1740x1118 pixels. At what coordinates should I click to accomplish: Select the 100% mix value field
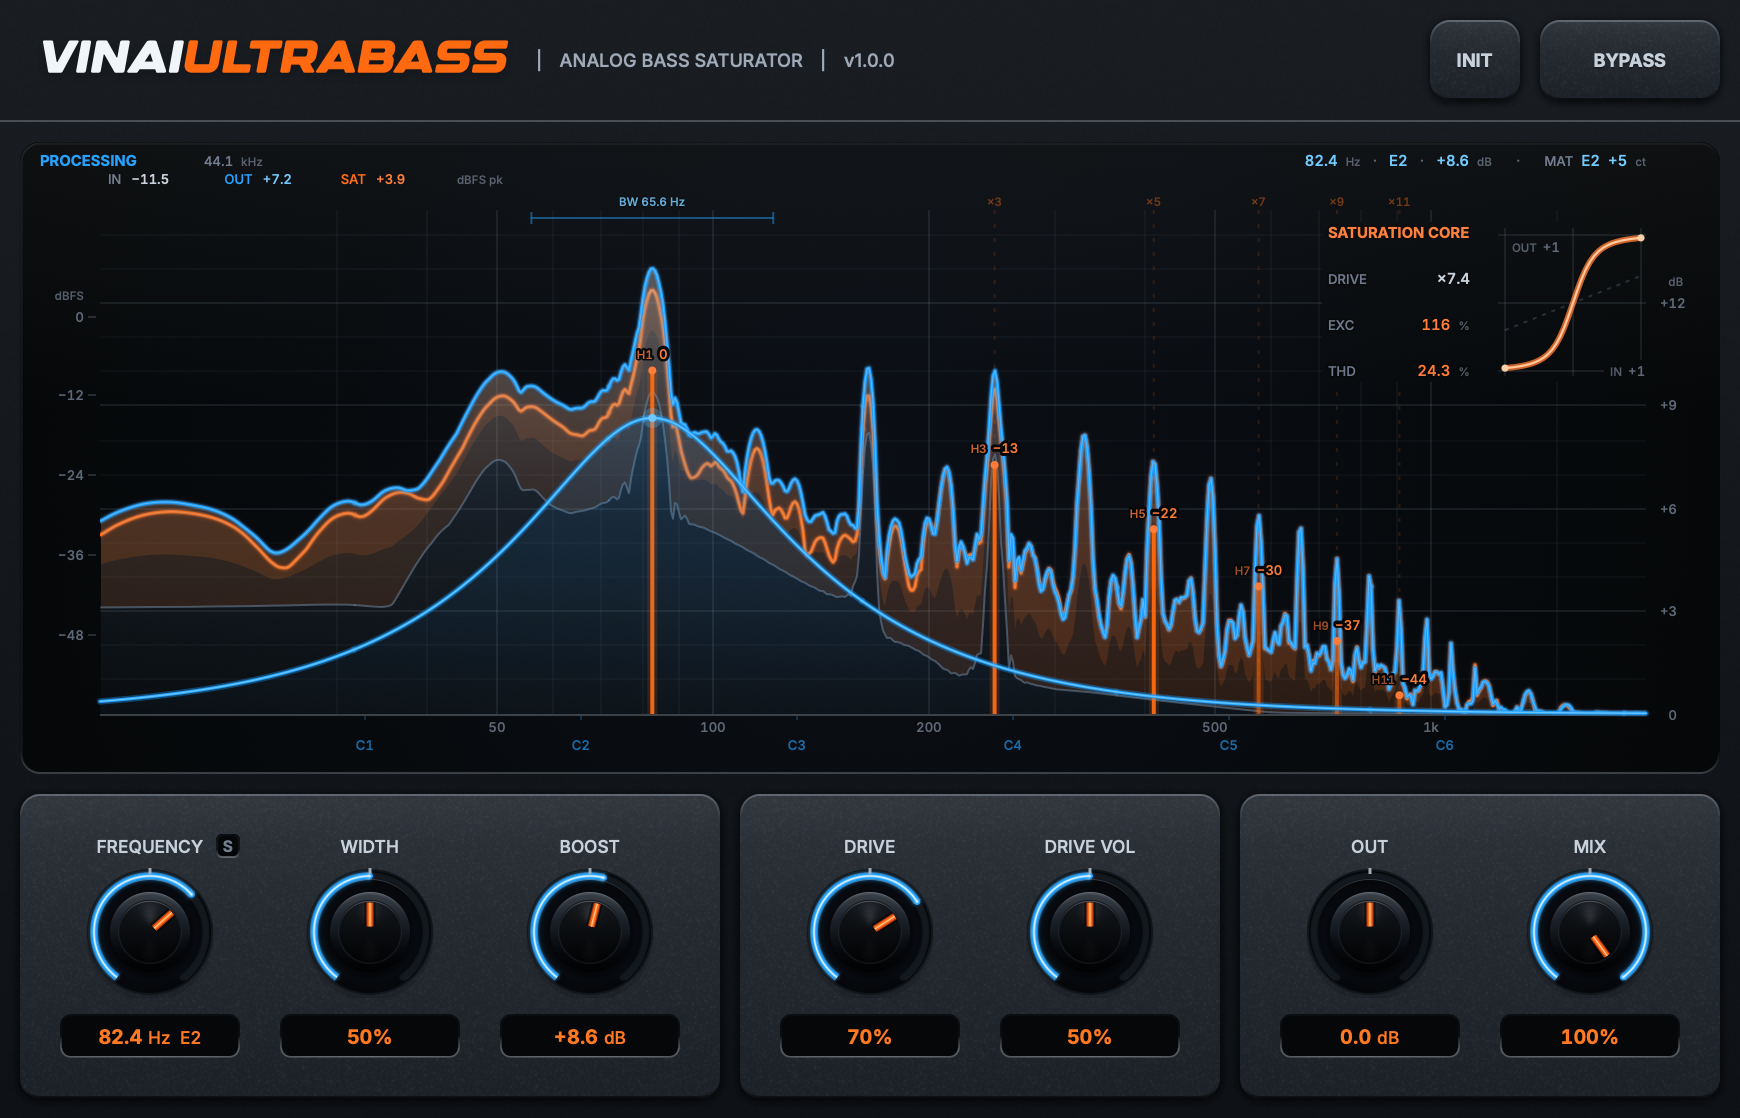point(1590,1036)
